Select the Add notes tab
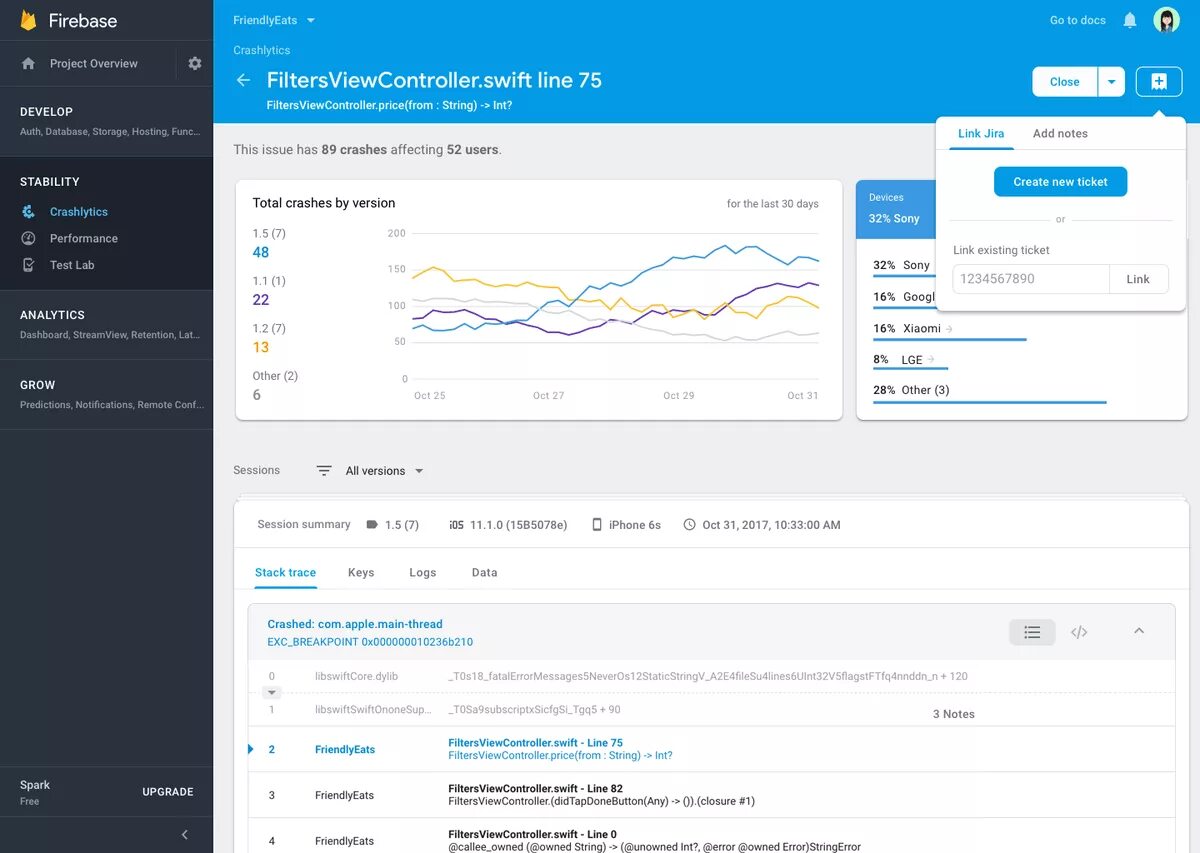 1060,133
